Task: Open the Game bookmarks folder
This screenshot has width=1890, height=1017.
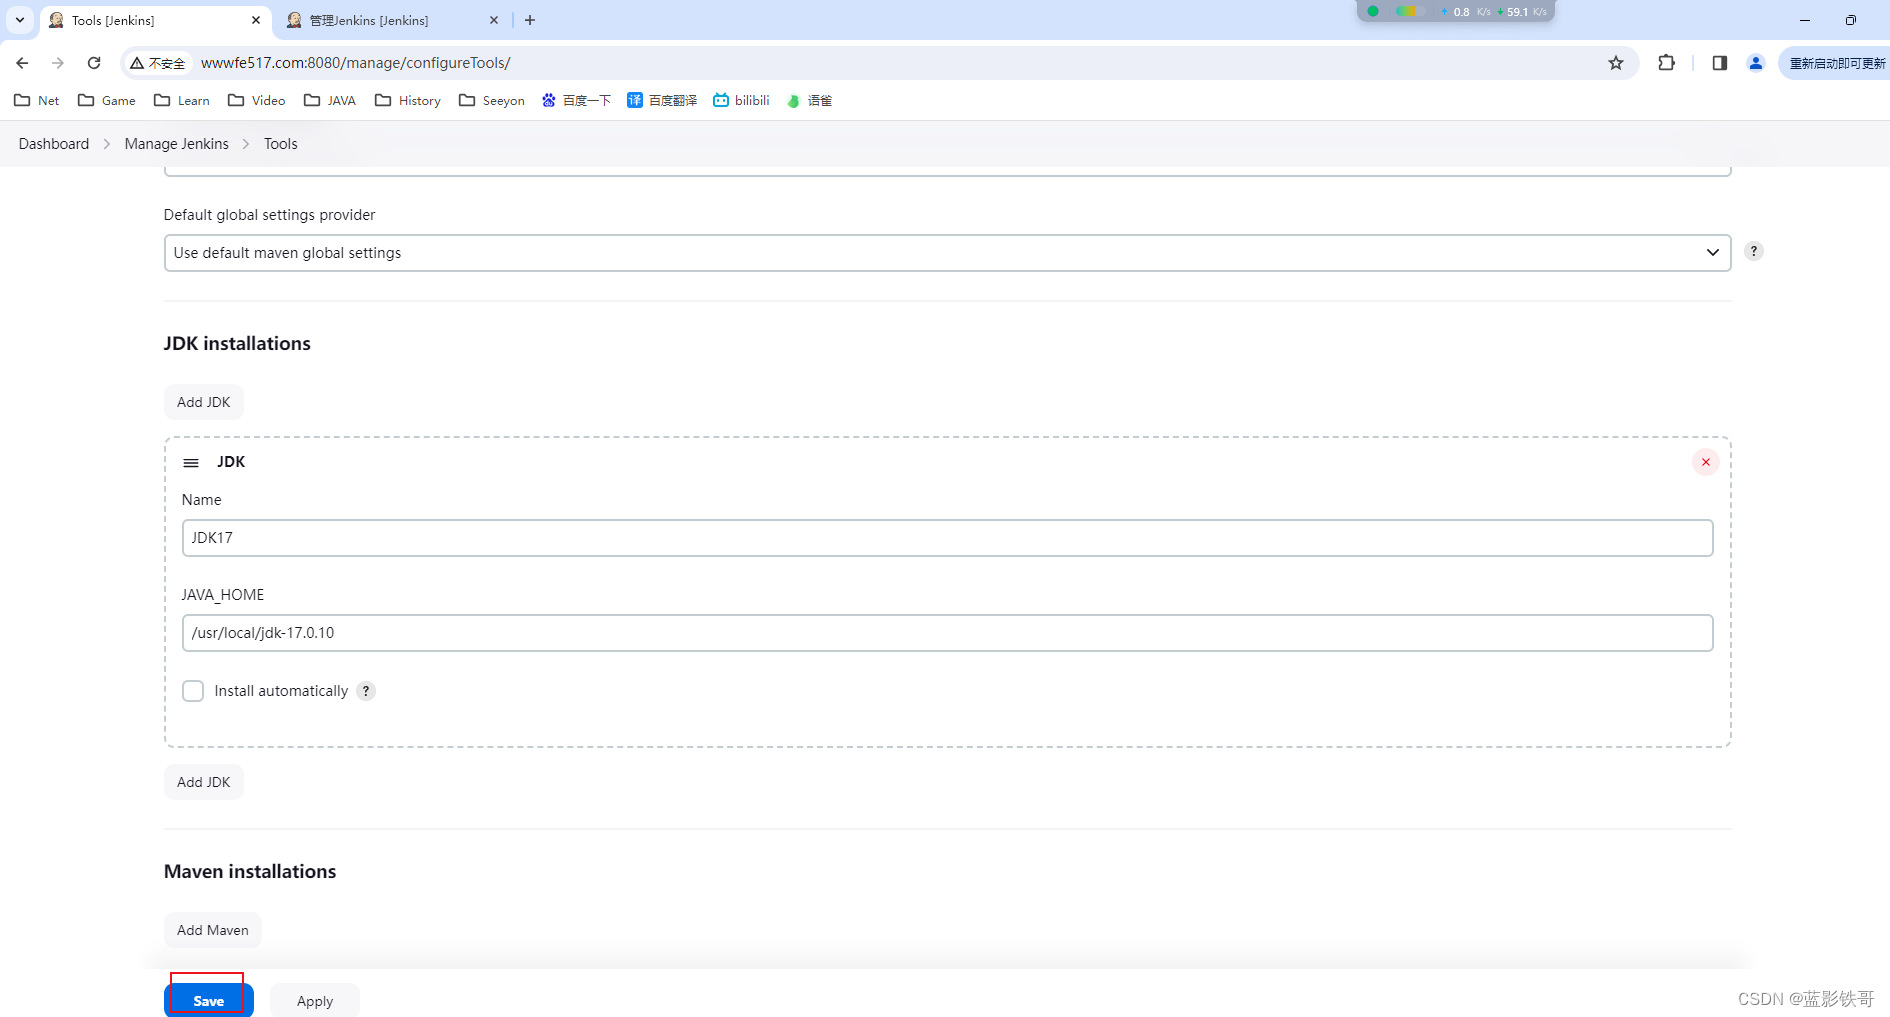Action: pos(107,100)
